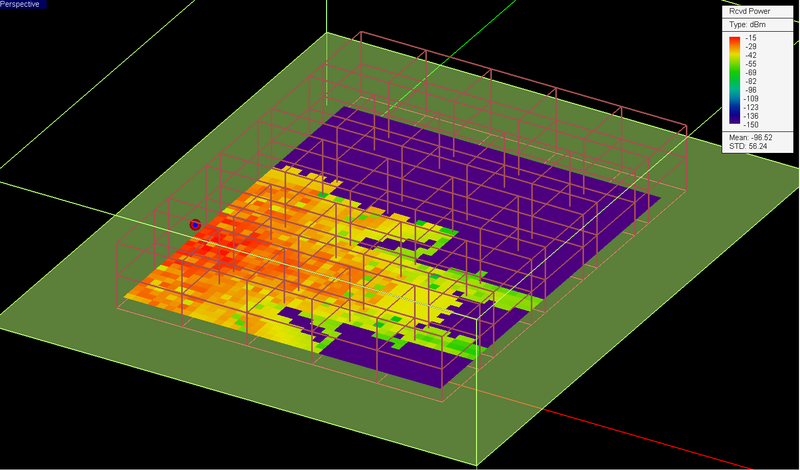800x470 pixels.
Task: Click the -42 legend value
Action: [751, 55]
